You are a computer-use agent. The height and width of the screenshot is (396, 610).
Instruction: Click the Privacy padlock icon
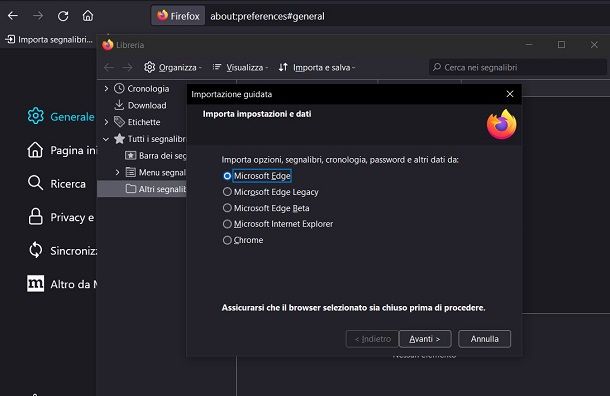(35, 217)
